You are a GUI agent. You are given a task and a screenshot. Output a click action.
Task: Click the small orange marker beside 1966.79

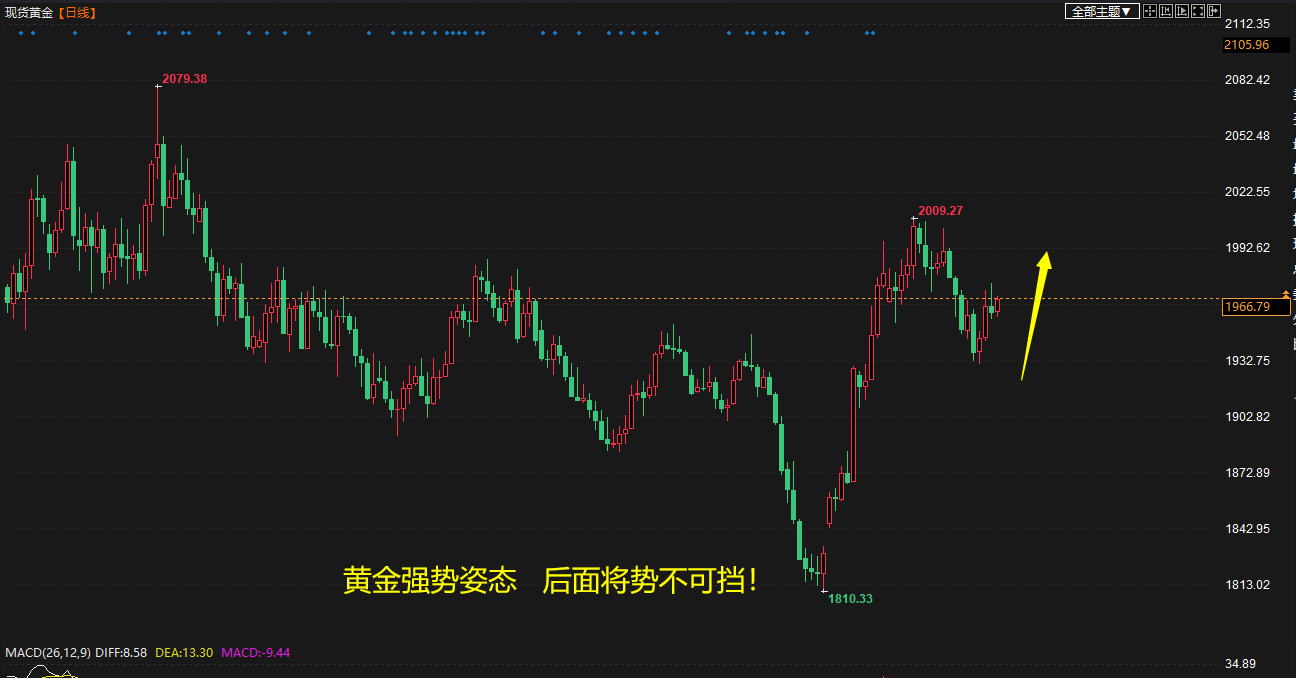[1286, 295]
